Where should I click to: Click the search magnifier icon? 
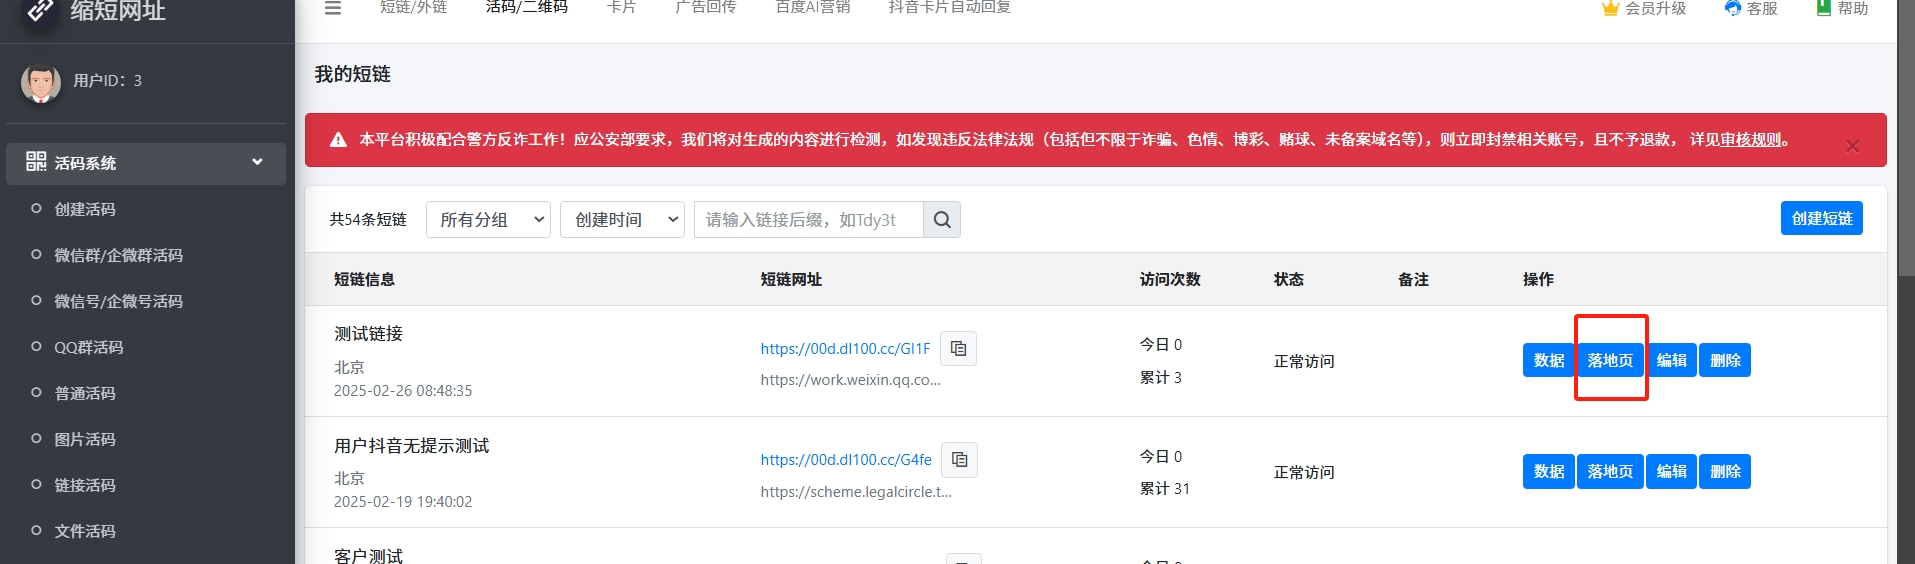coord(942,220)
